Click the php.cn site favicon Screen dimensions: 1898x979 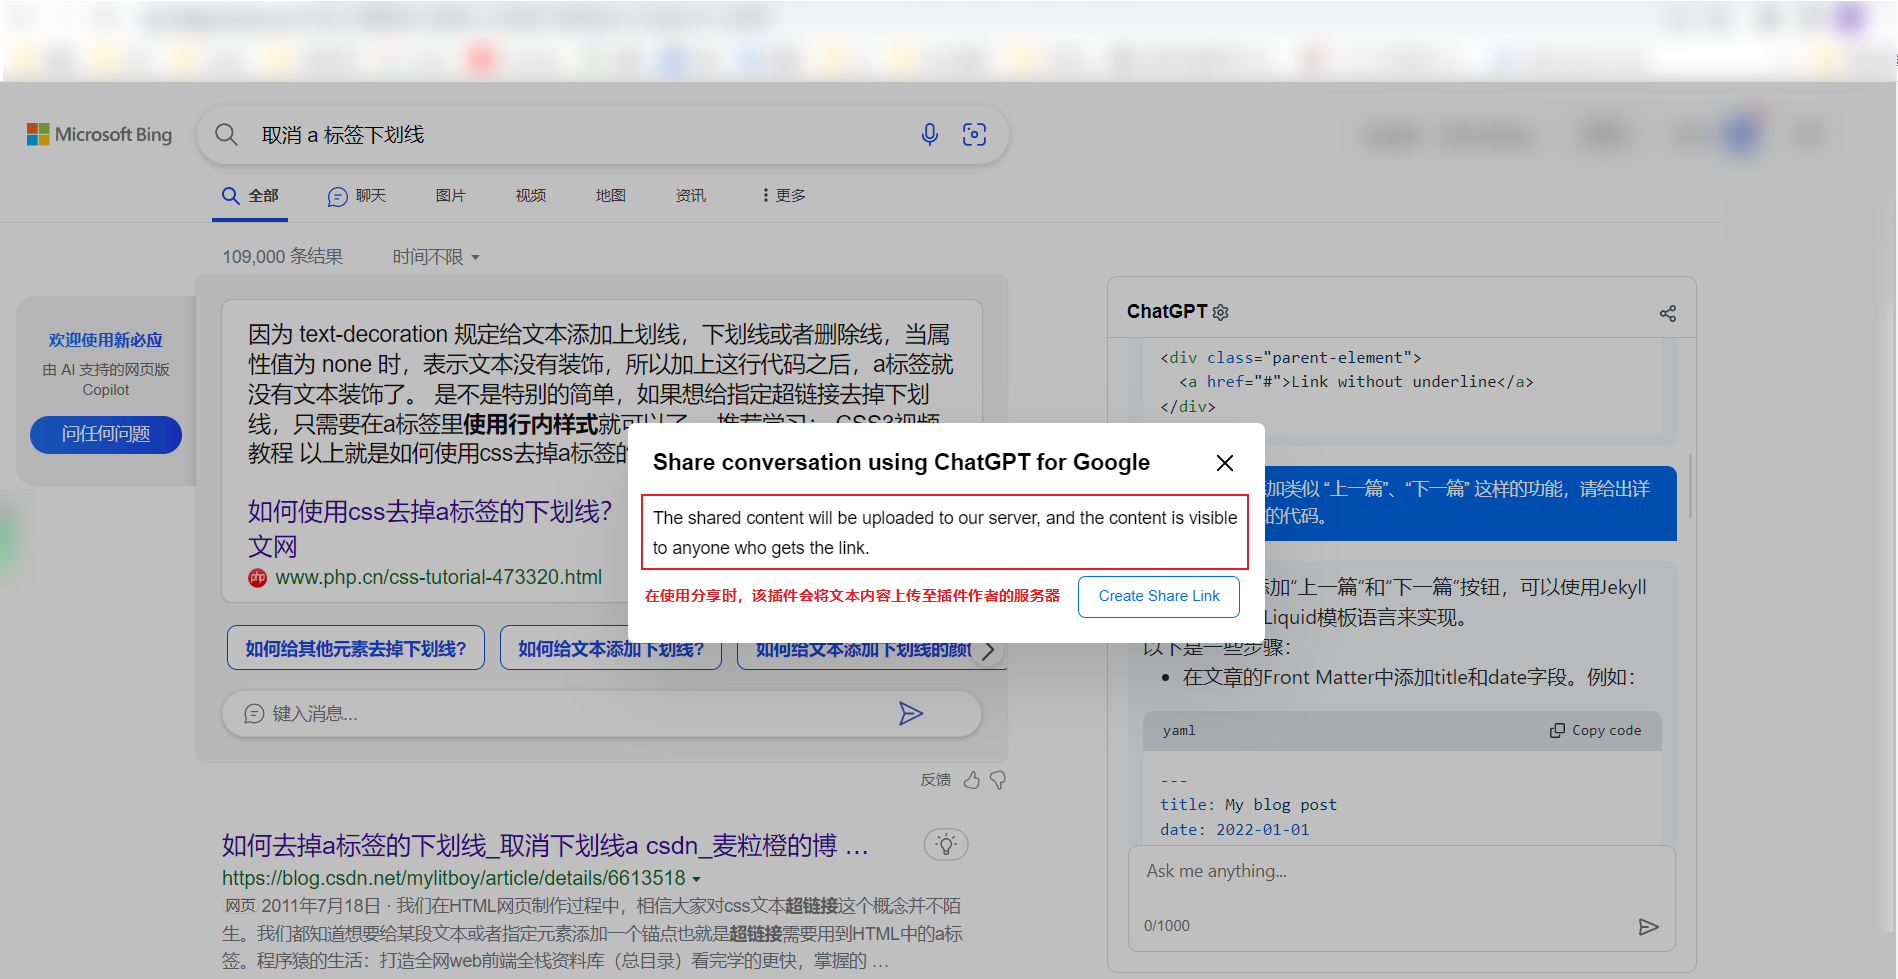[258, 578]
